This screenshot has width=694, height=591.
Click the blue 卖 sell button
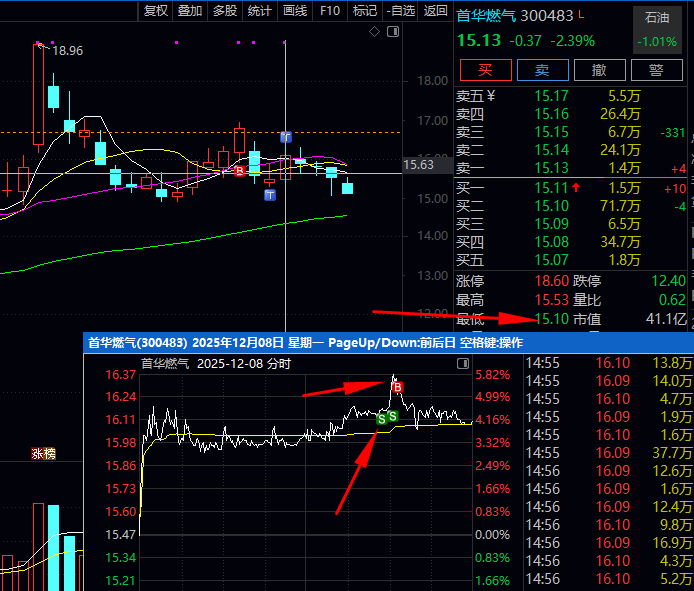543,70
